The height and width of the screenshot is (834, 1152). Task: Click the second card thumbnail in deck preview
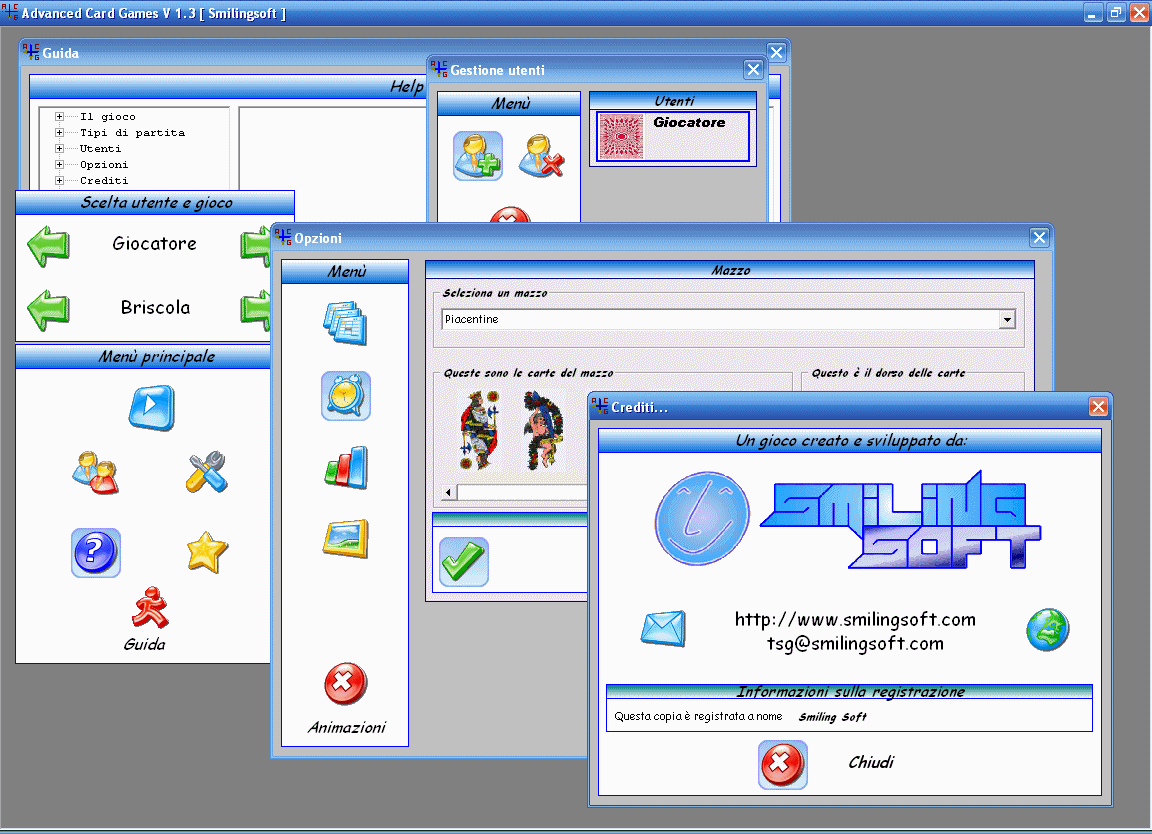click(x=543, y=431)
